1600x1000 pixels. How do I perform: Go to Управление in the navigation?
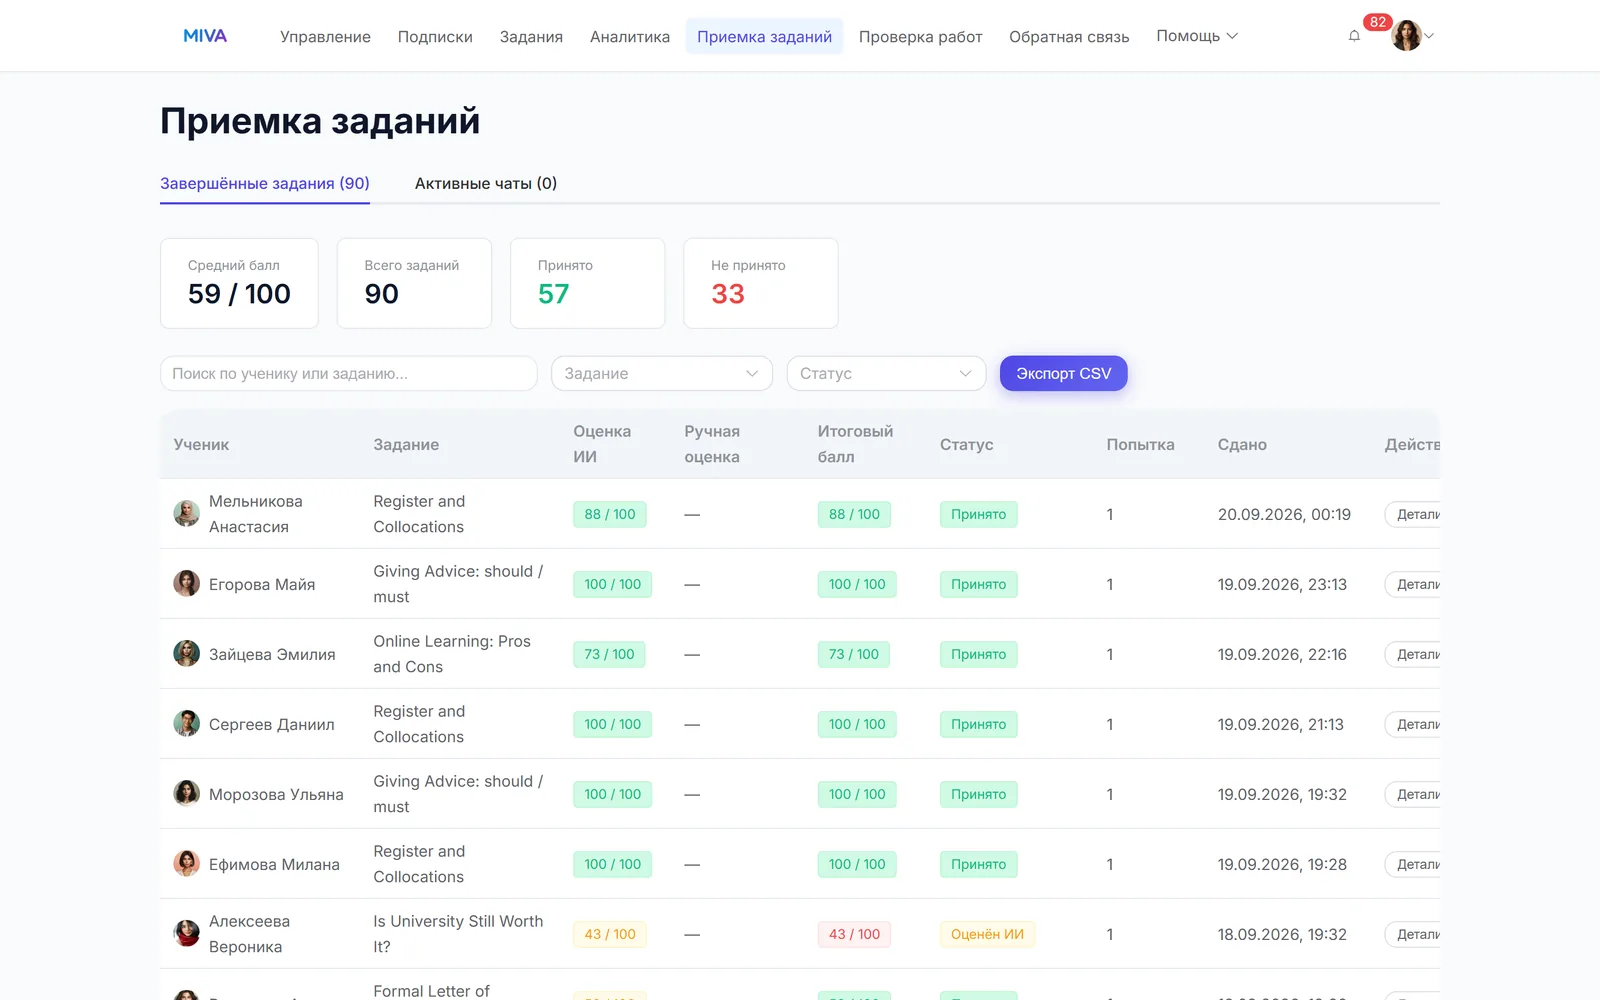point(325,37)
